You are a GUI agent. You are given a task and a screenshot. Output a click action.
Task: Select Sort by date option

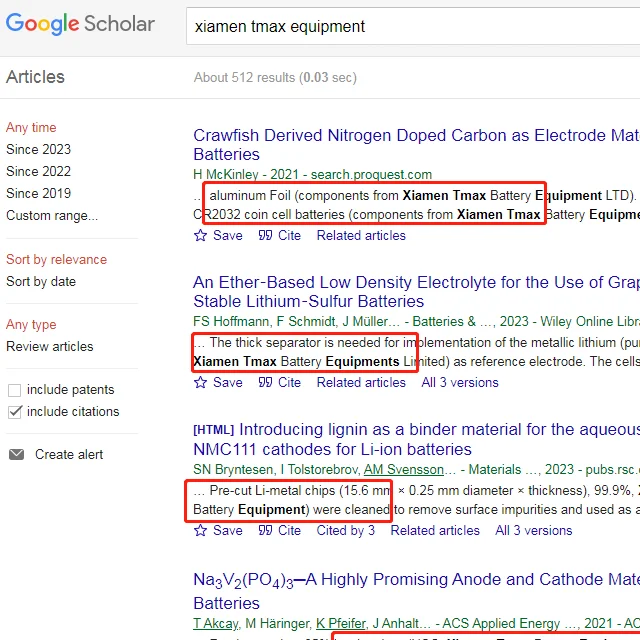point(41,282)
